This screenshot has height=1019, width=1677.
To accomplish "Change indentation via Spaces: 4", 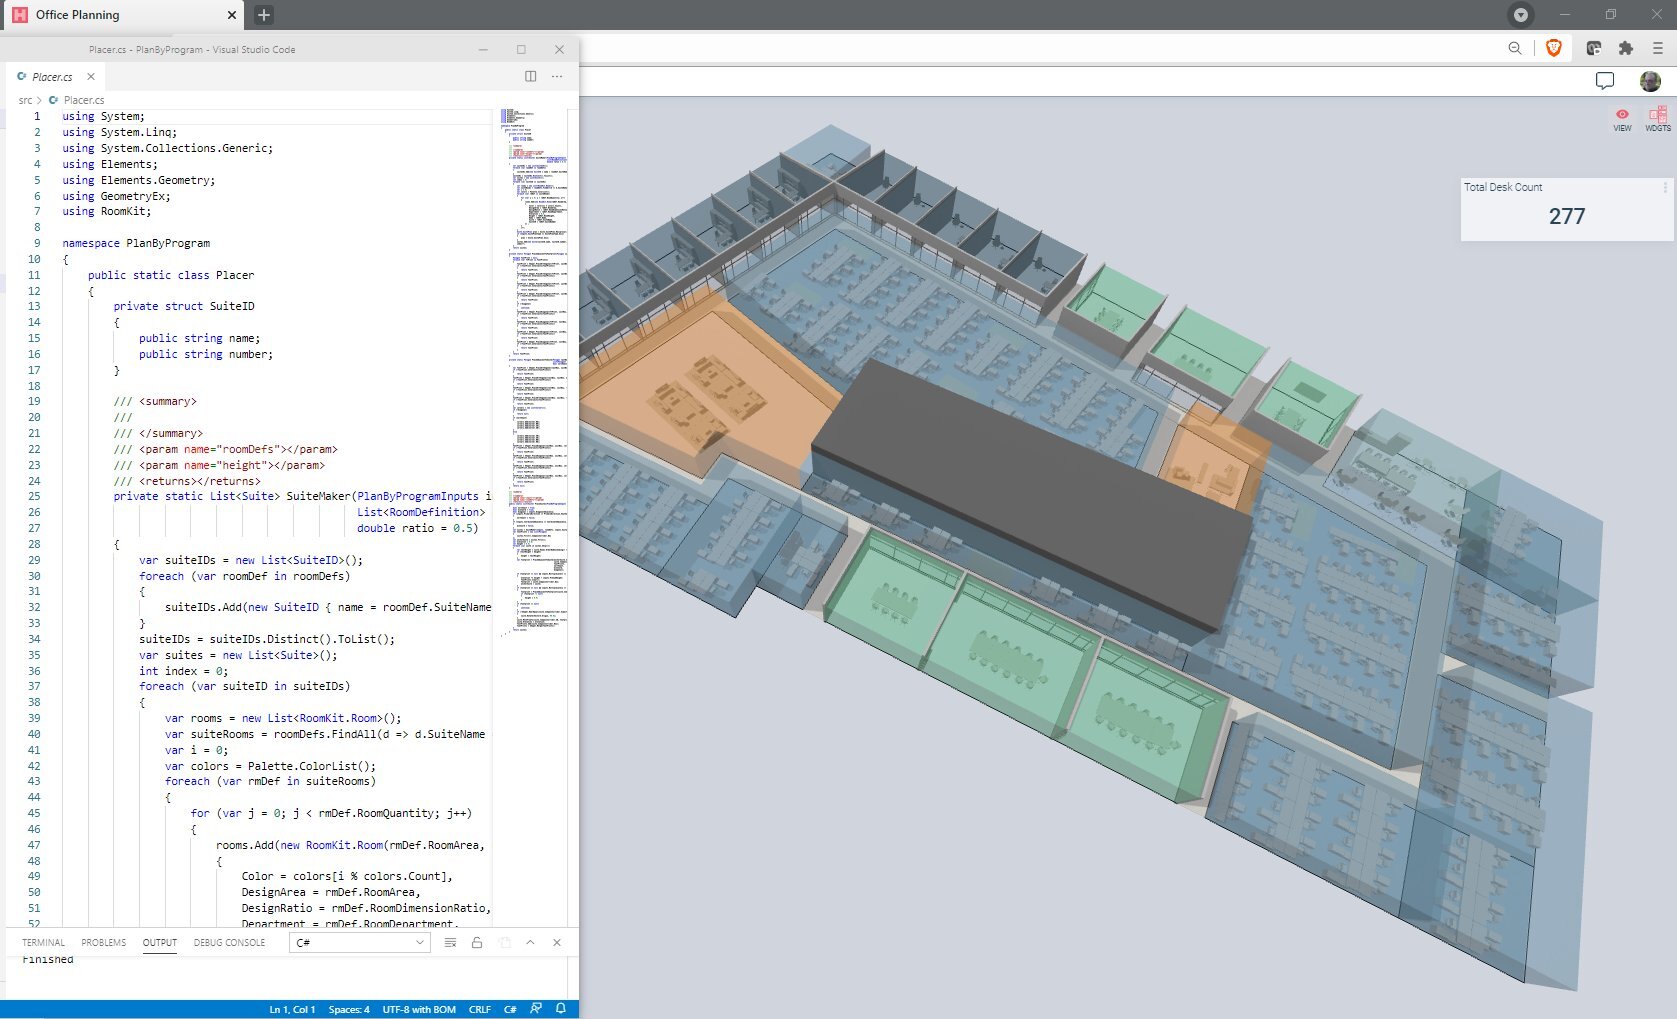I will pos(349,1010).
